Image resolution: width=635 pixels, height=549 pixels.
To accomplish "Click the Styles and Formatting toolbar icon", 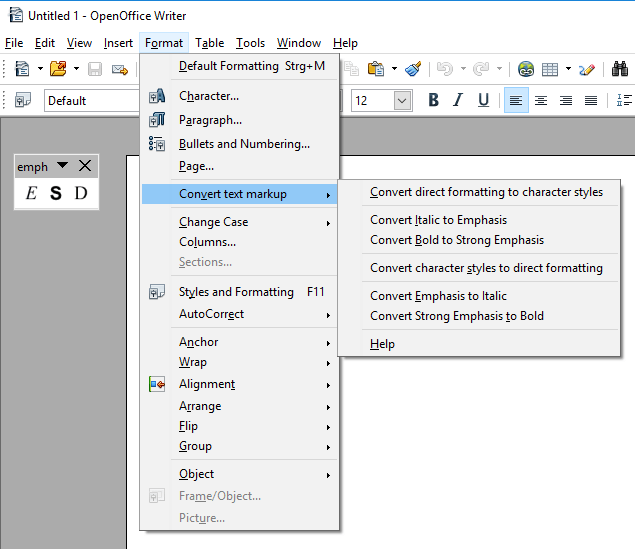I will click(x=23, y=100).
